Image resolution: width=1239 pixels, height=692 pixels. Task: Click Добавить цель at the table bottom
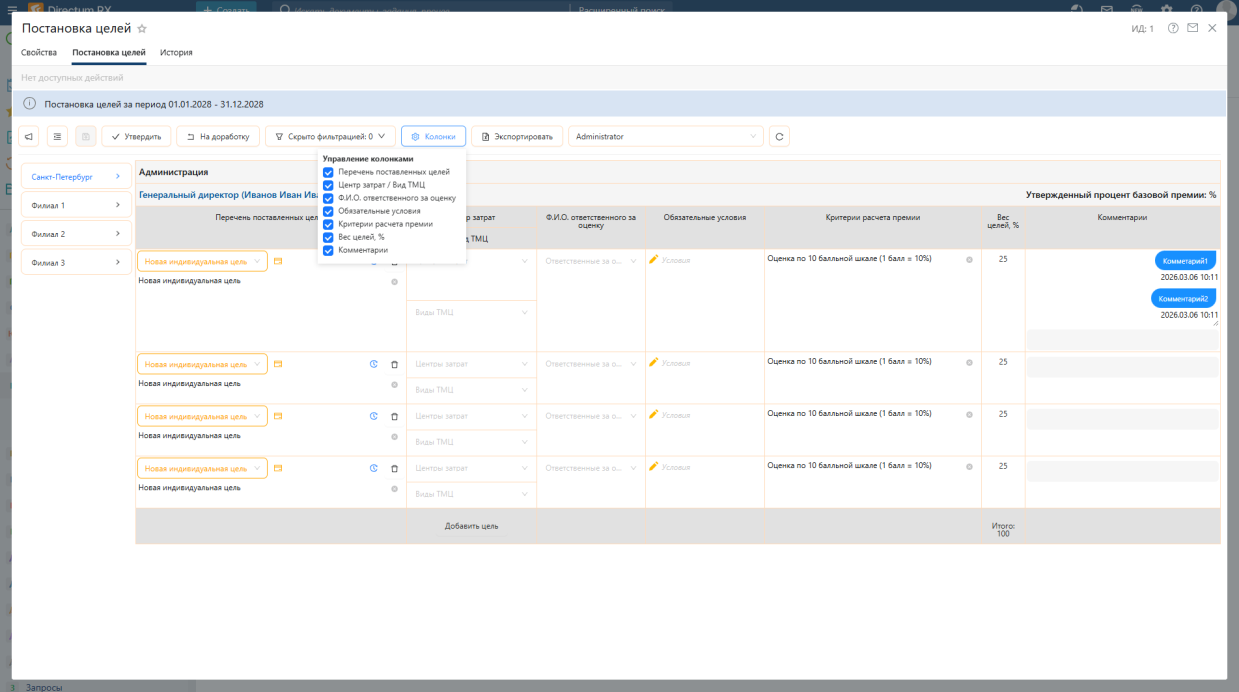(471, 525)
